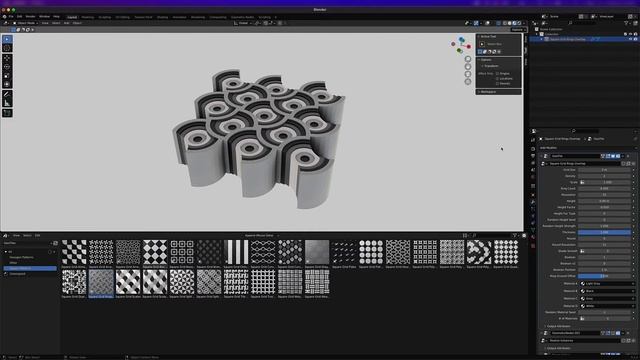Viewport: 640px width, 360px height.
Task: Toggle X-ray mode in viewport header
Action: pyautogui.click(x=499, y=23)
